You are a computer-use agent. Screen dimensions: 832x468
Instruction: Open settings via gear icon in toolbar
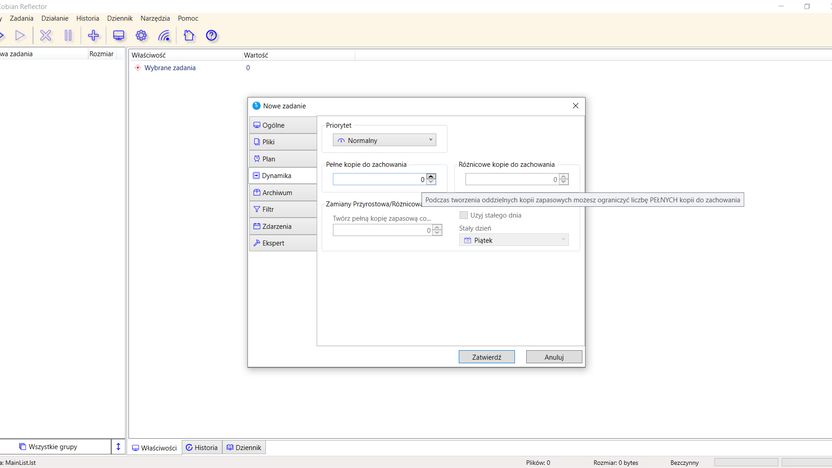(x=141, y=36)
